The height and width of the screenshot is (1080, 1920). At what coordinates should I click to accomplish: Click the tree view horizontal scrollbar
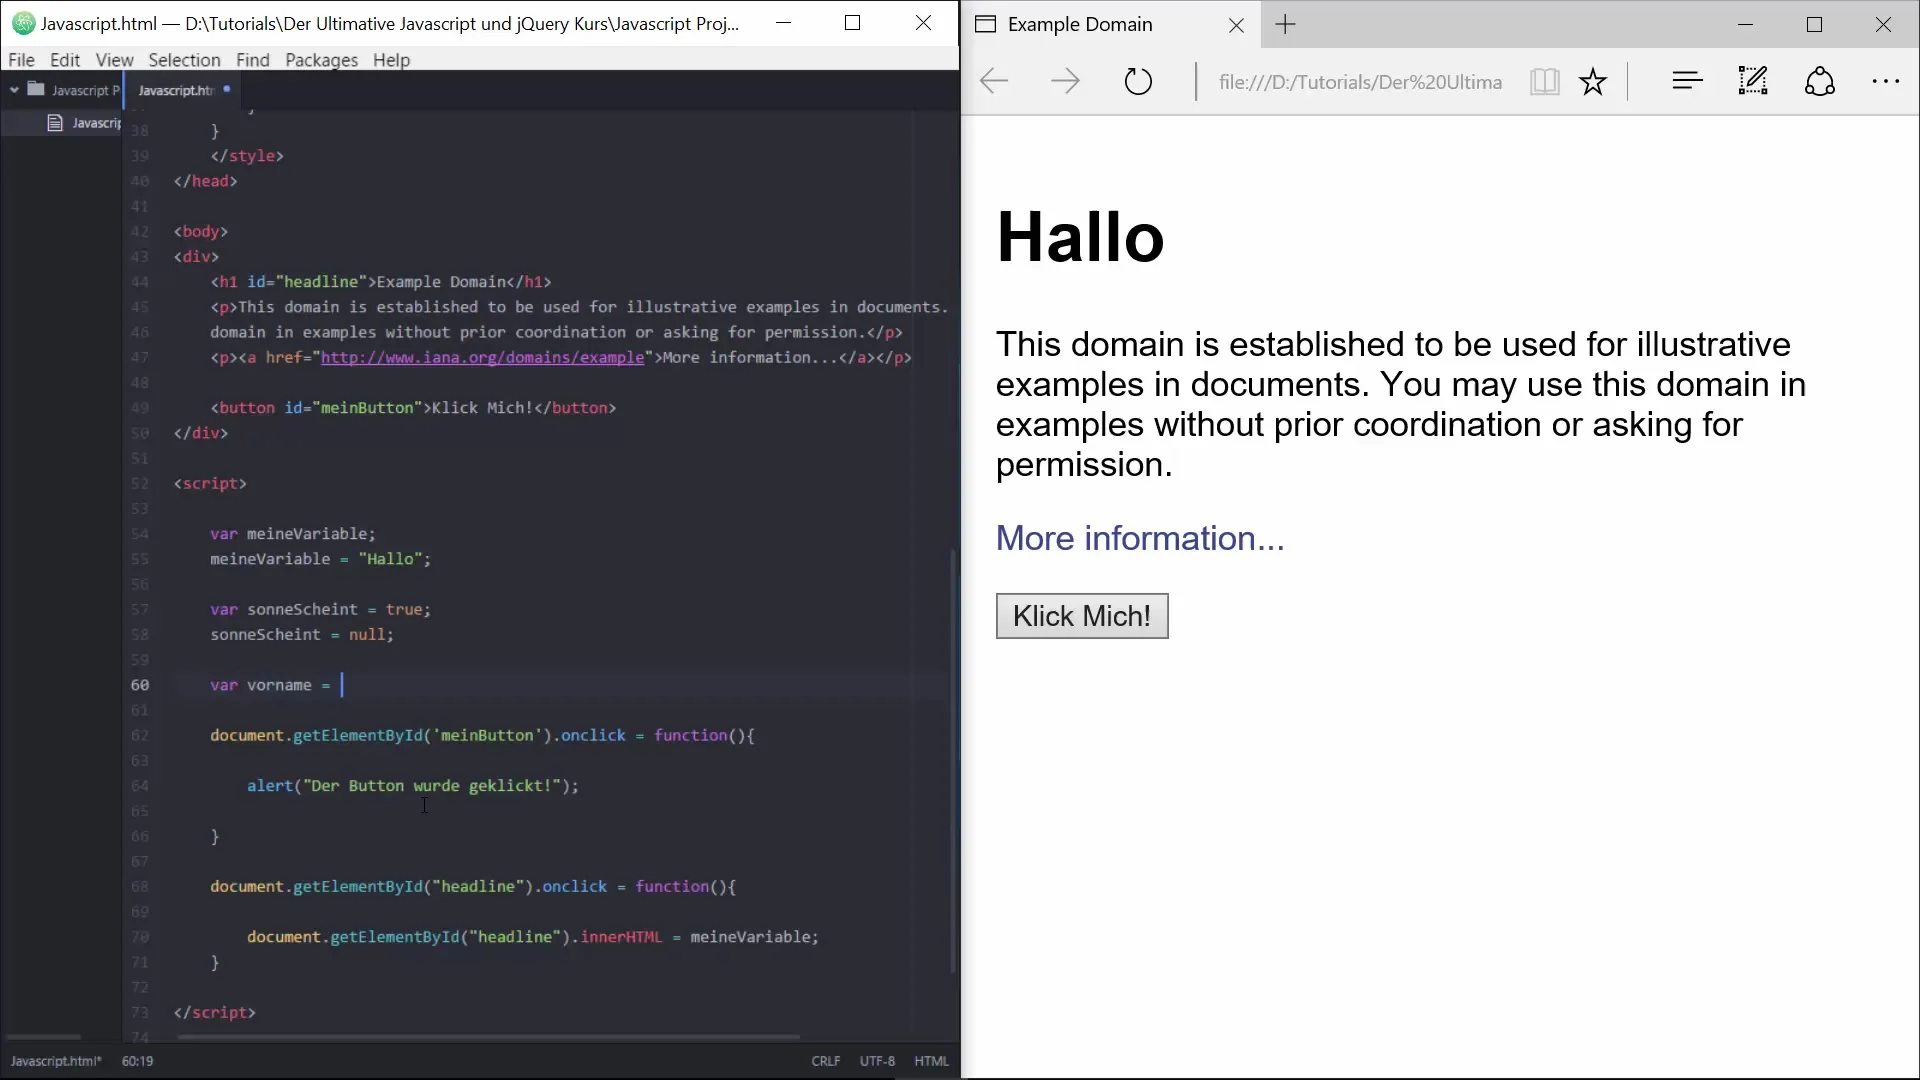click(x=43, y=1037)
